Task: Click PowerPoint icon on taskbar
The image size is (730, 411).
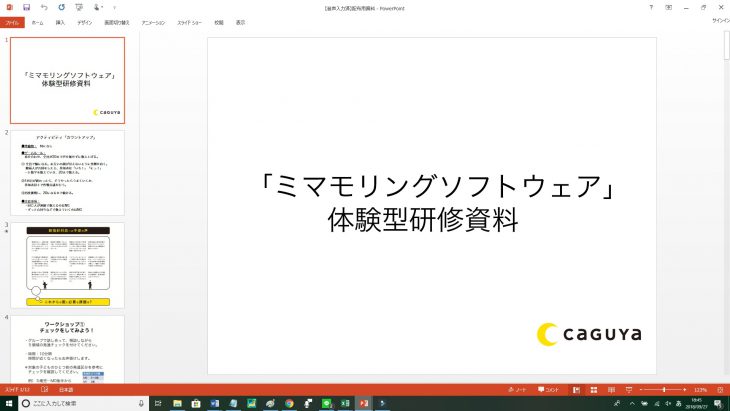Action: (x=364, y=403)
